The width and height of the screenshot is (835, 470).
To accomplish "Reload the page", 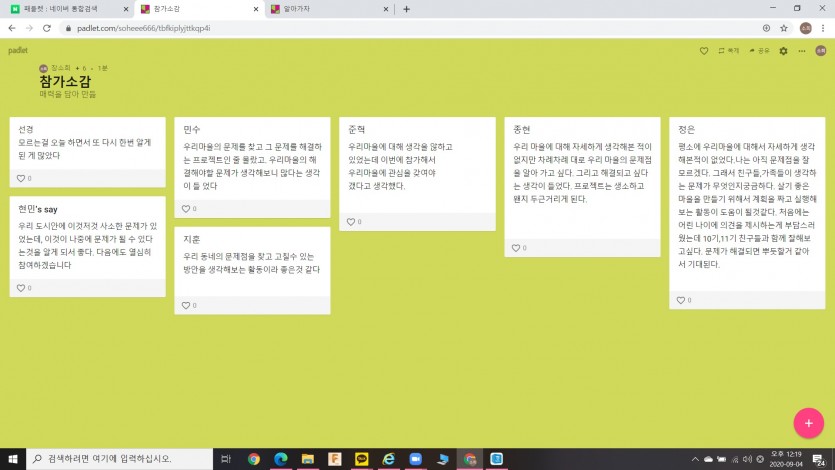I will (x=46, y=28).
